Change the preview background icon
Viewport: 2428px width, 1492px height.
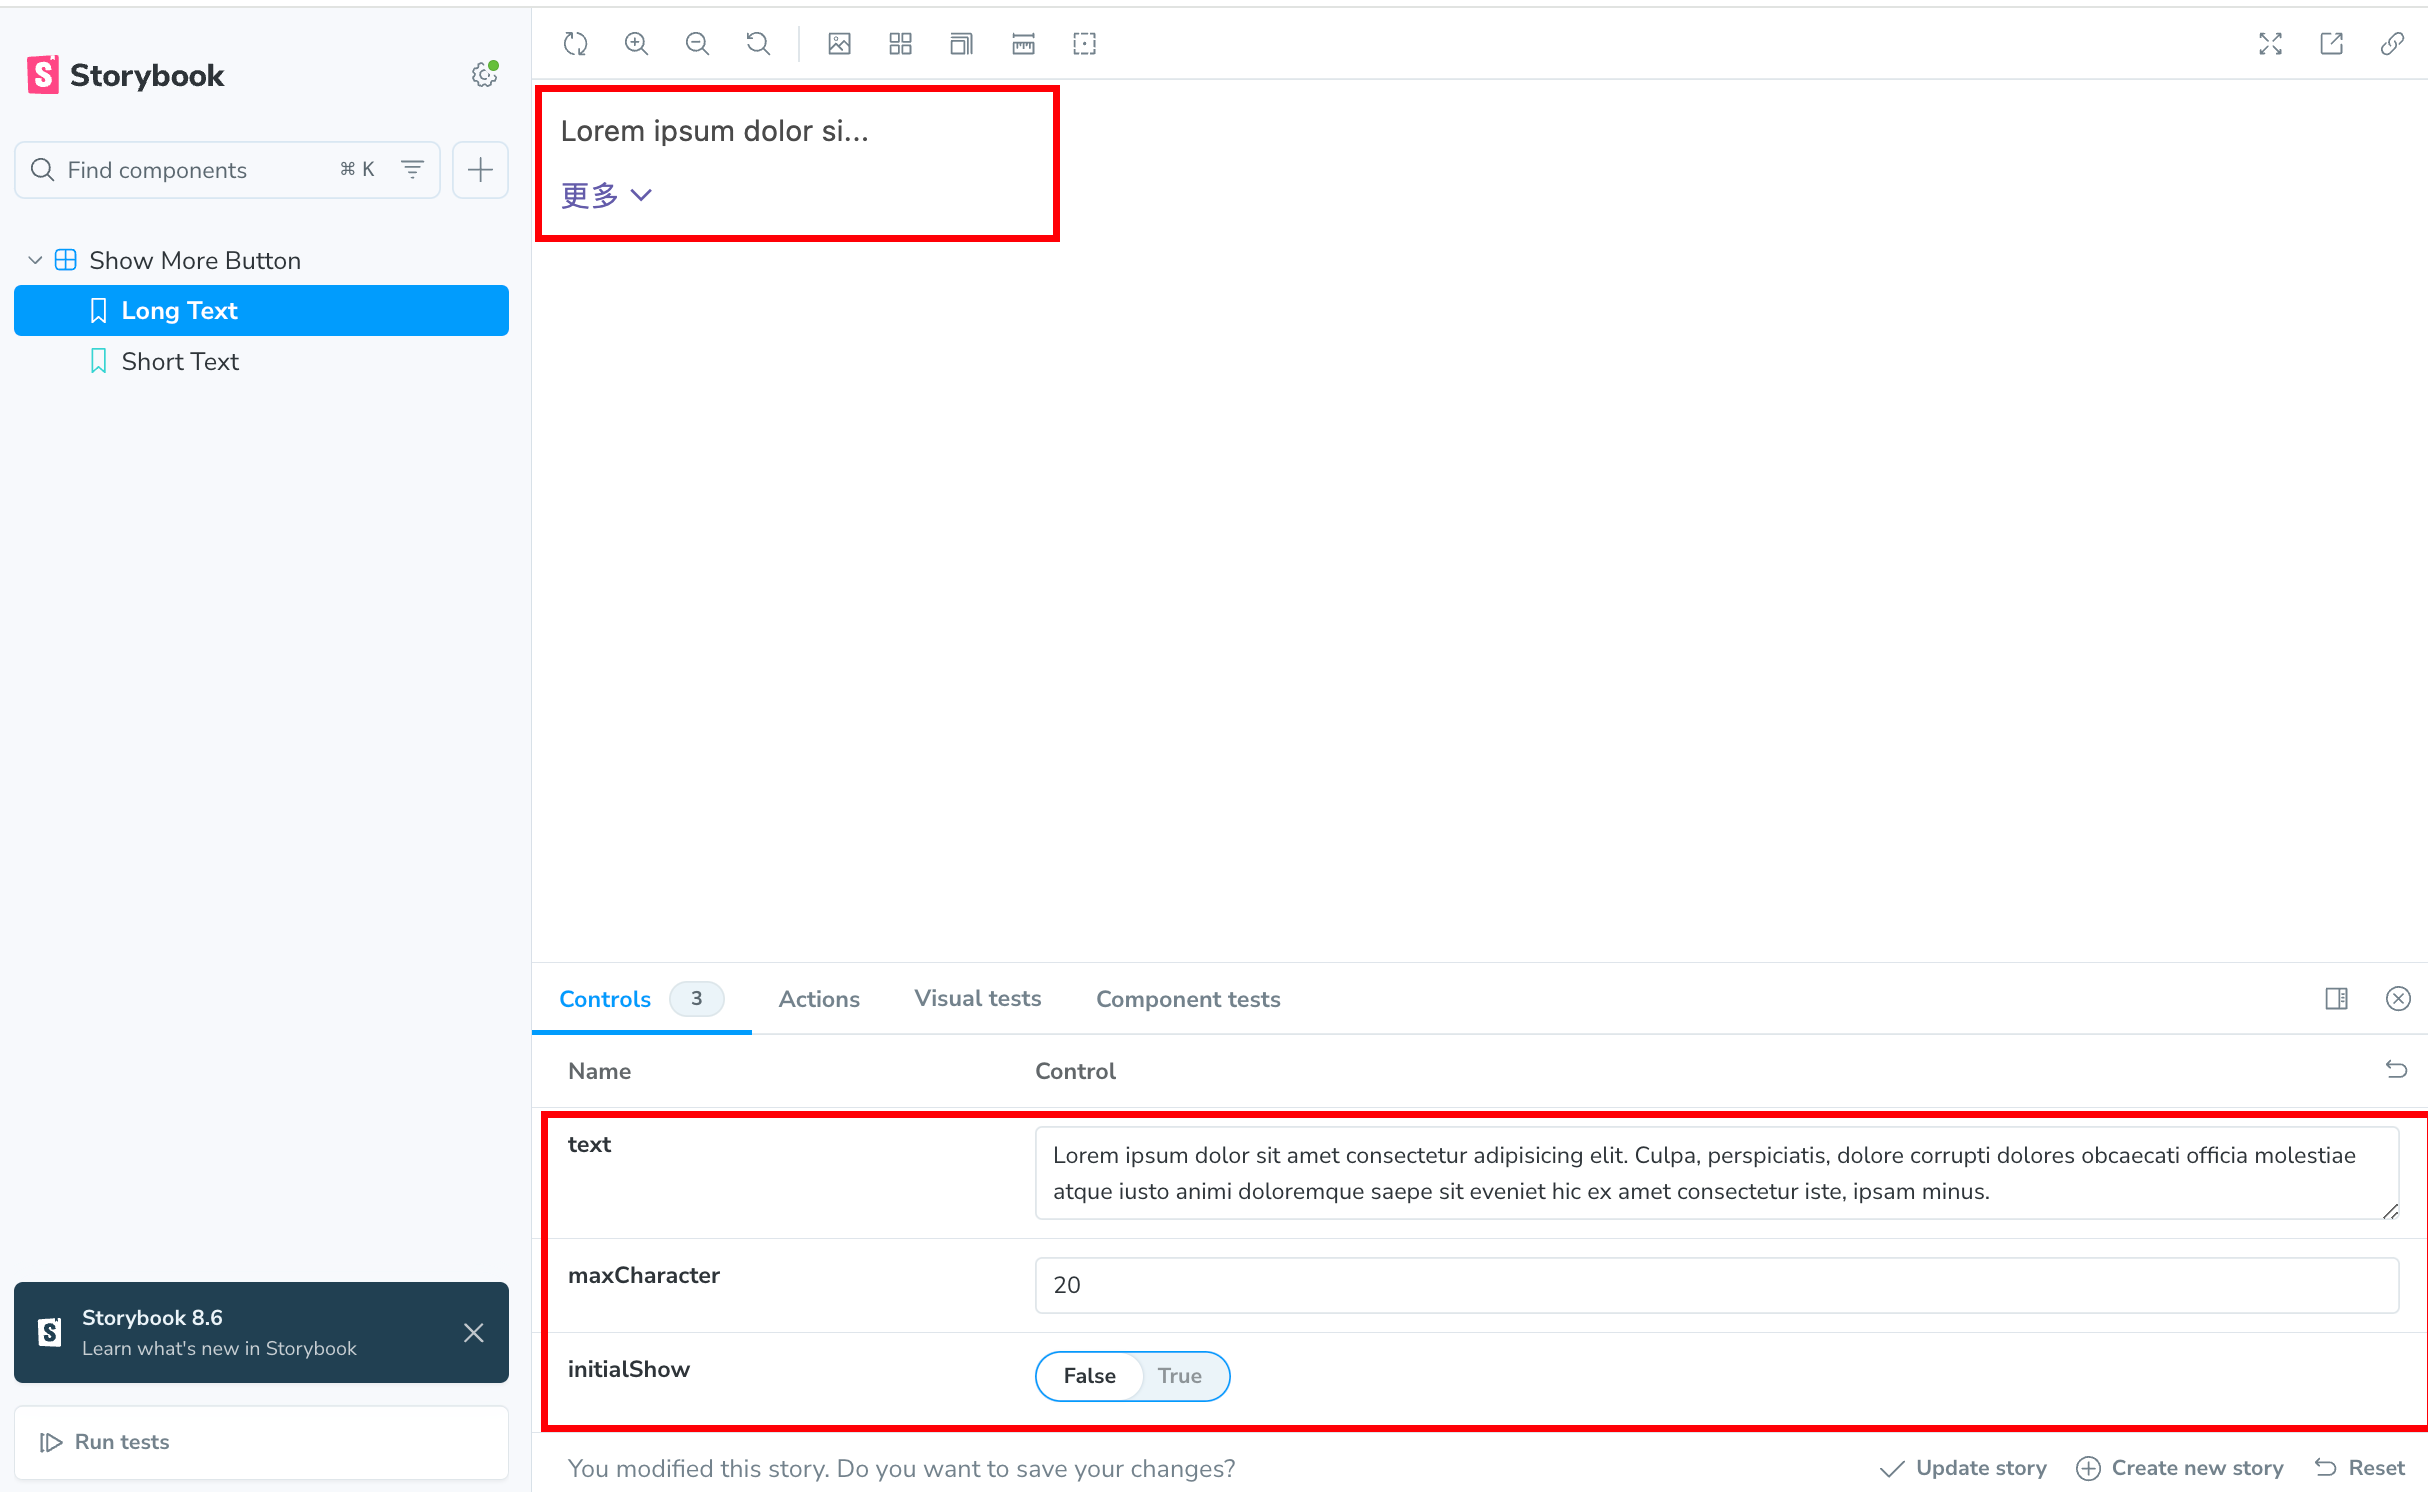tap(839, 44)
